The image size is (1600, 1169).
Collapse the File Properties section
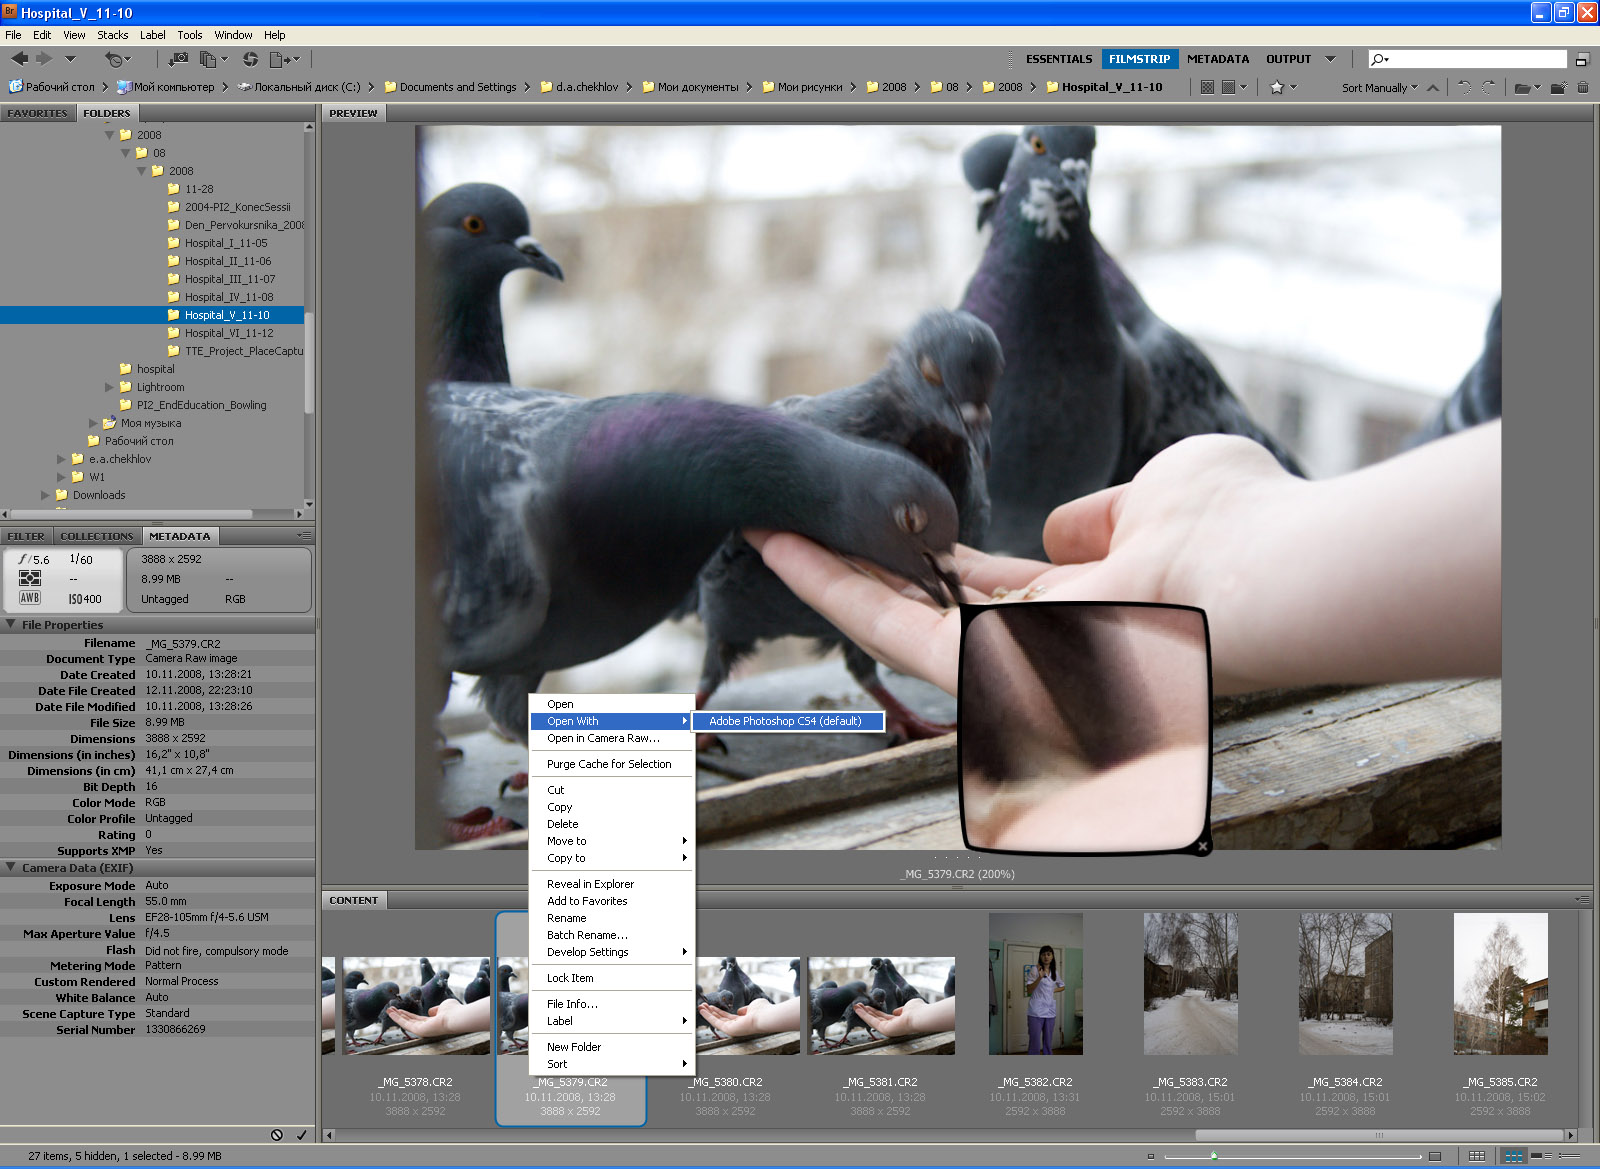11,625
